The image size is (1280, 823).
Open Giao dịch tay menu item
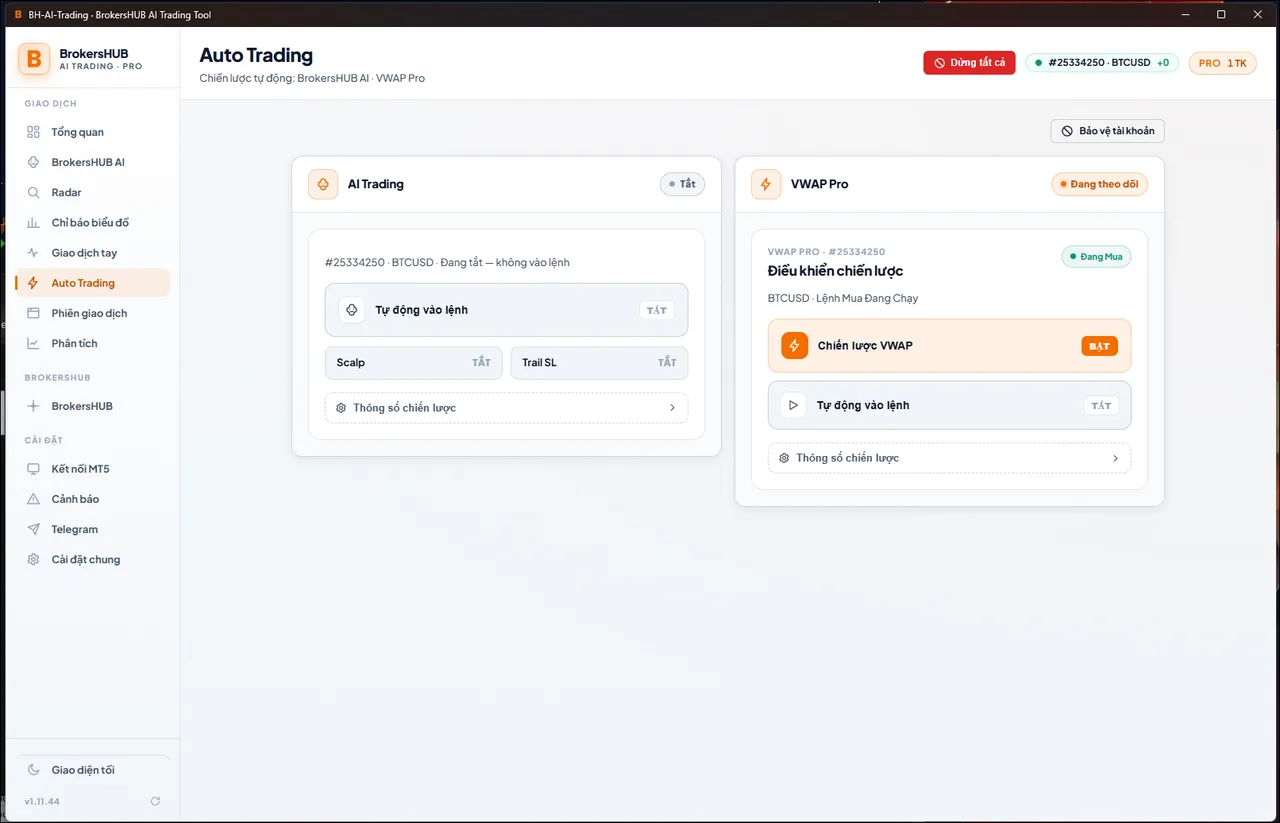(x=92, y=253)
